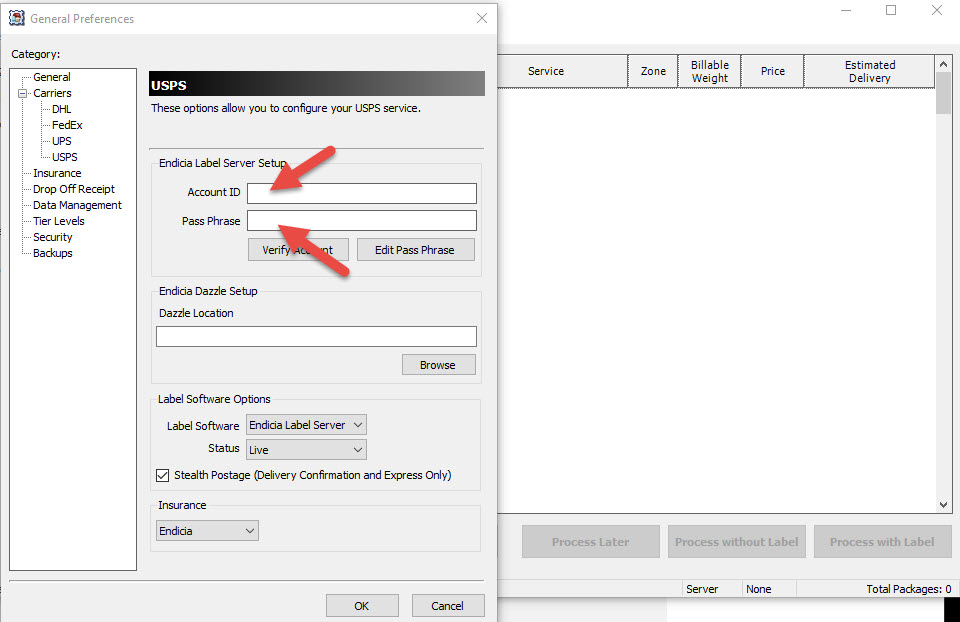This screenshot has height=622, width=960.
Task: Click Process Later in the main window
Action: click(x=591, y=542)
